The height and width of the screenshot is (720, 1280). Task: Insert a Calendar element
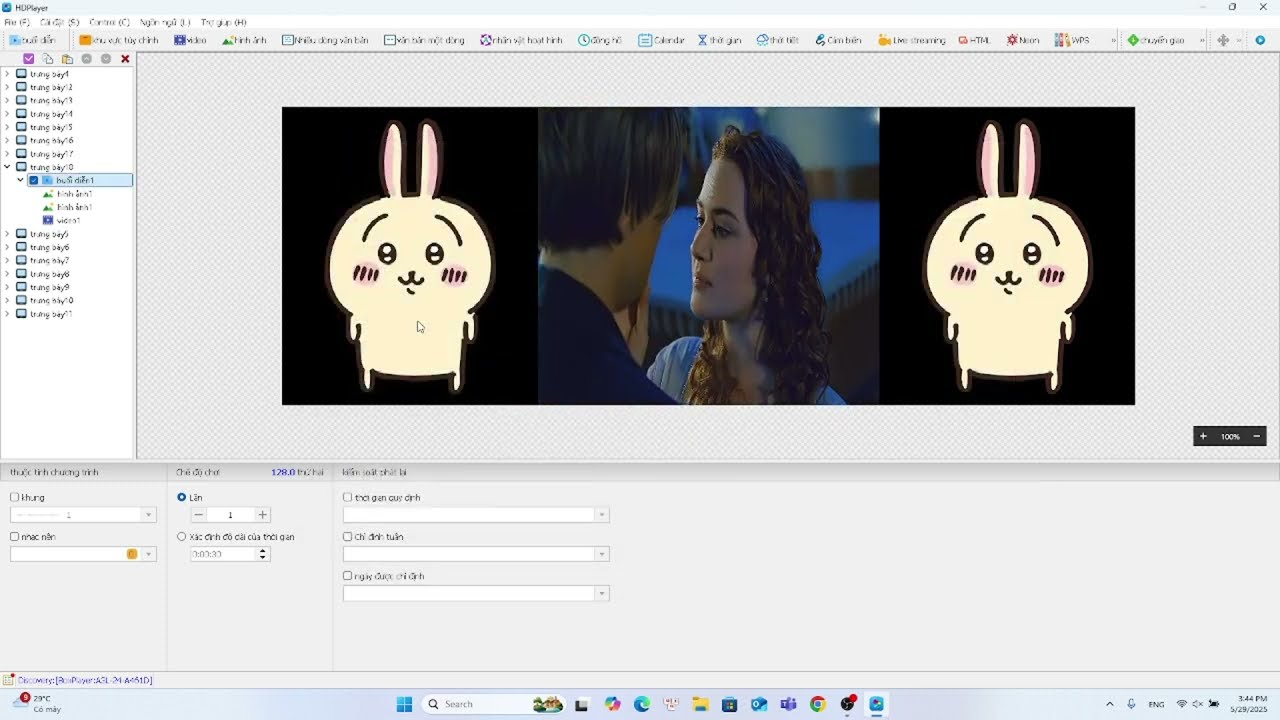[x=662, y=40]
